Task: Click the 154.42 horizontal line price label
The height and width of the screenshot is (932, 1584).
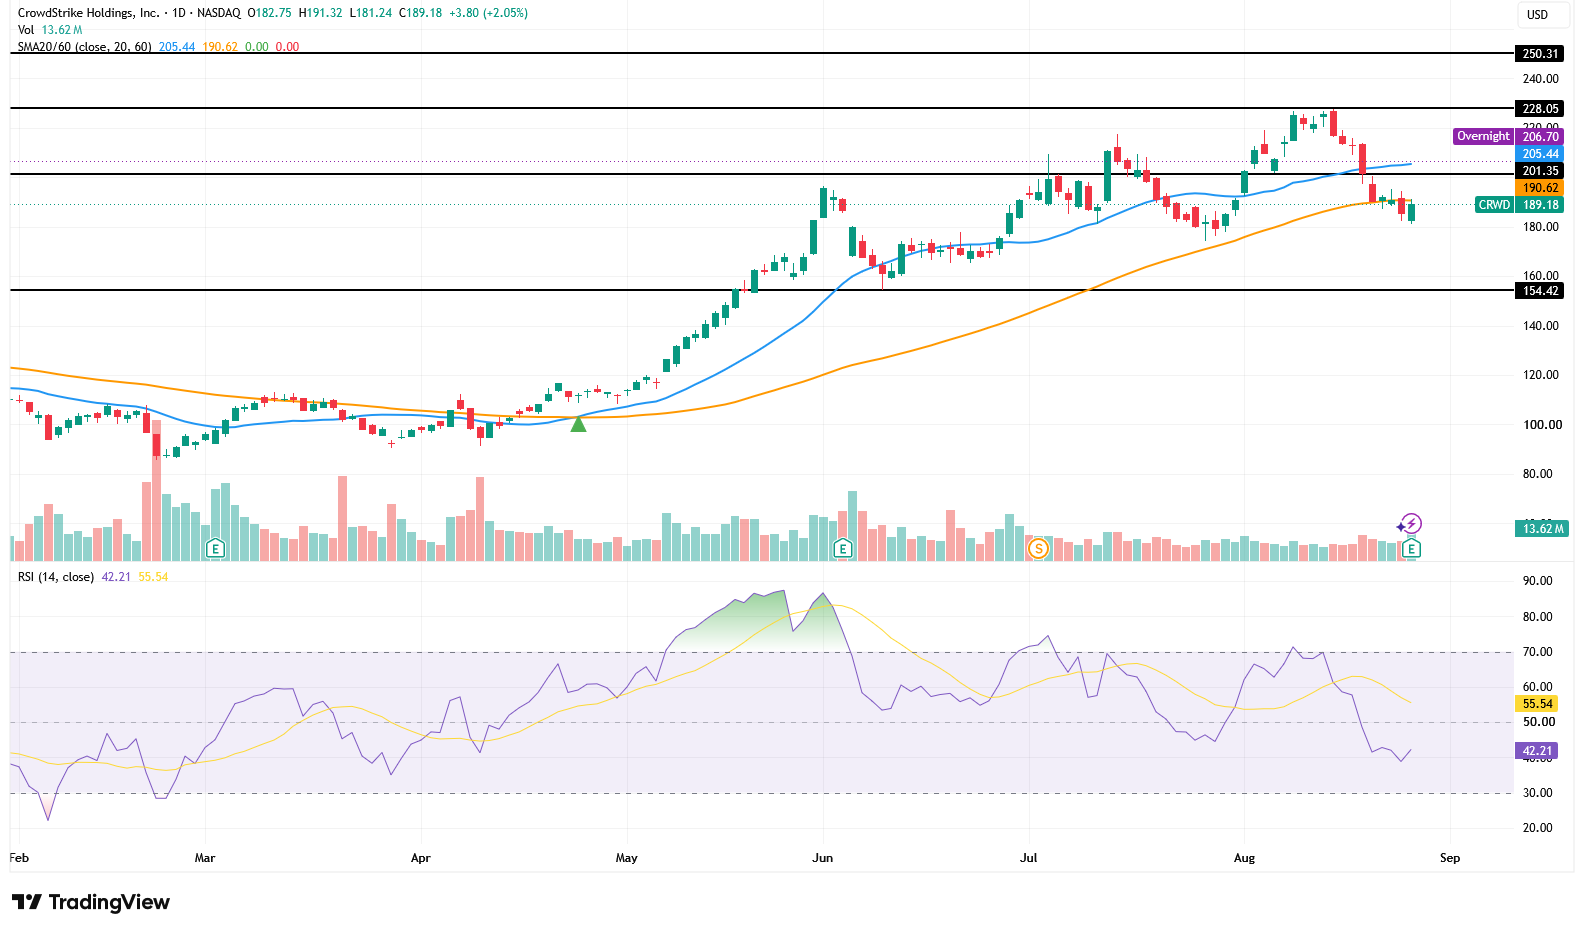Action: [1540, 291]
